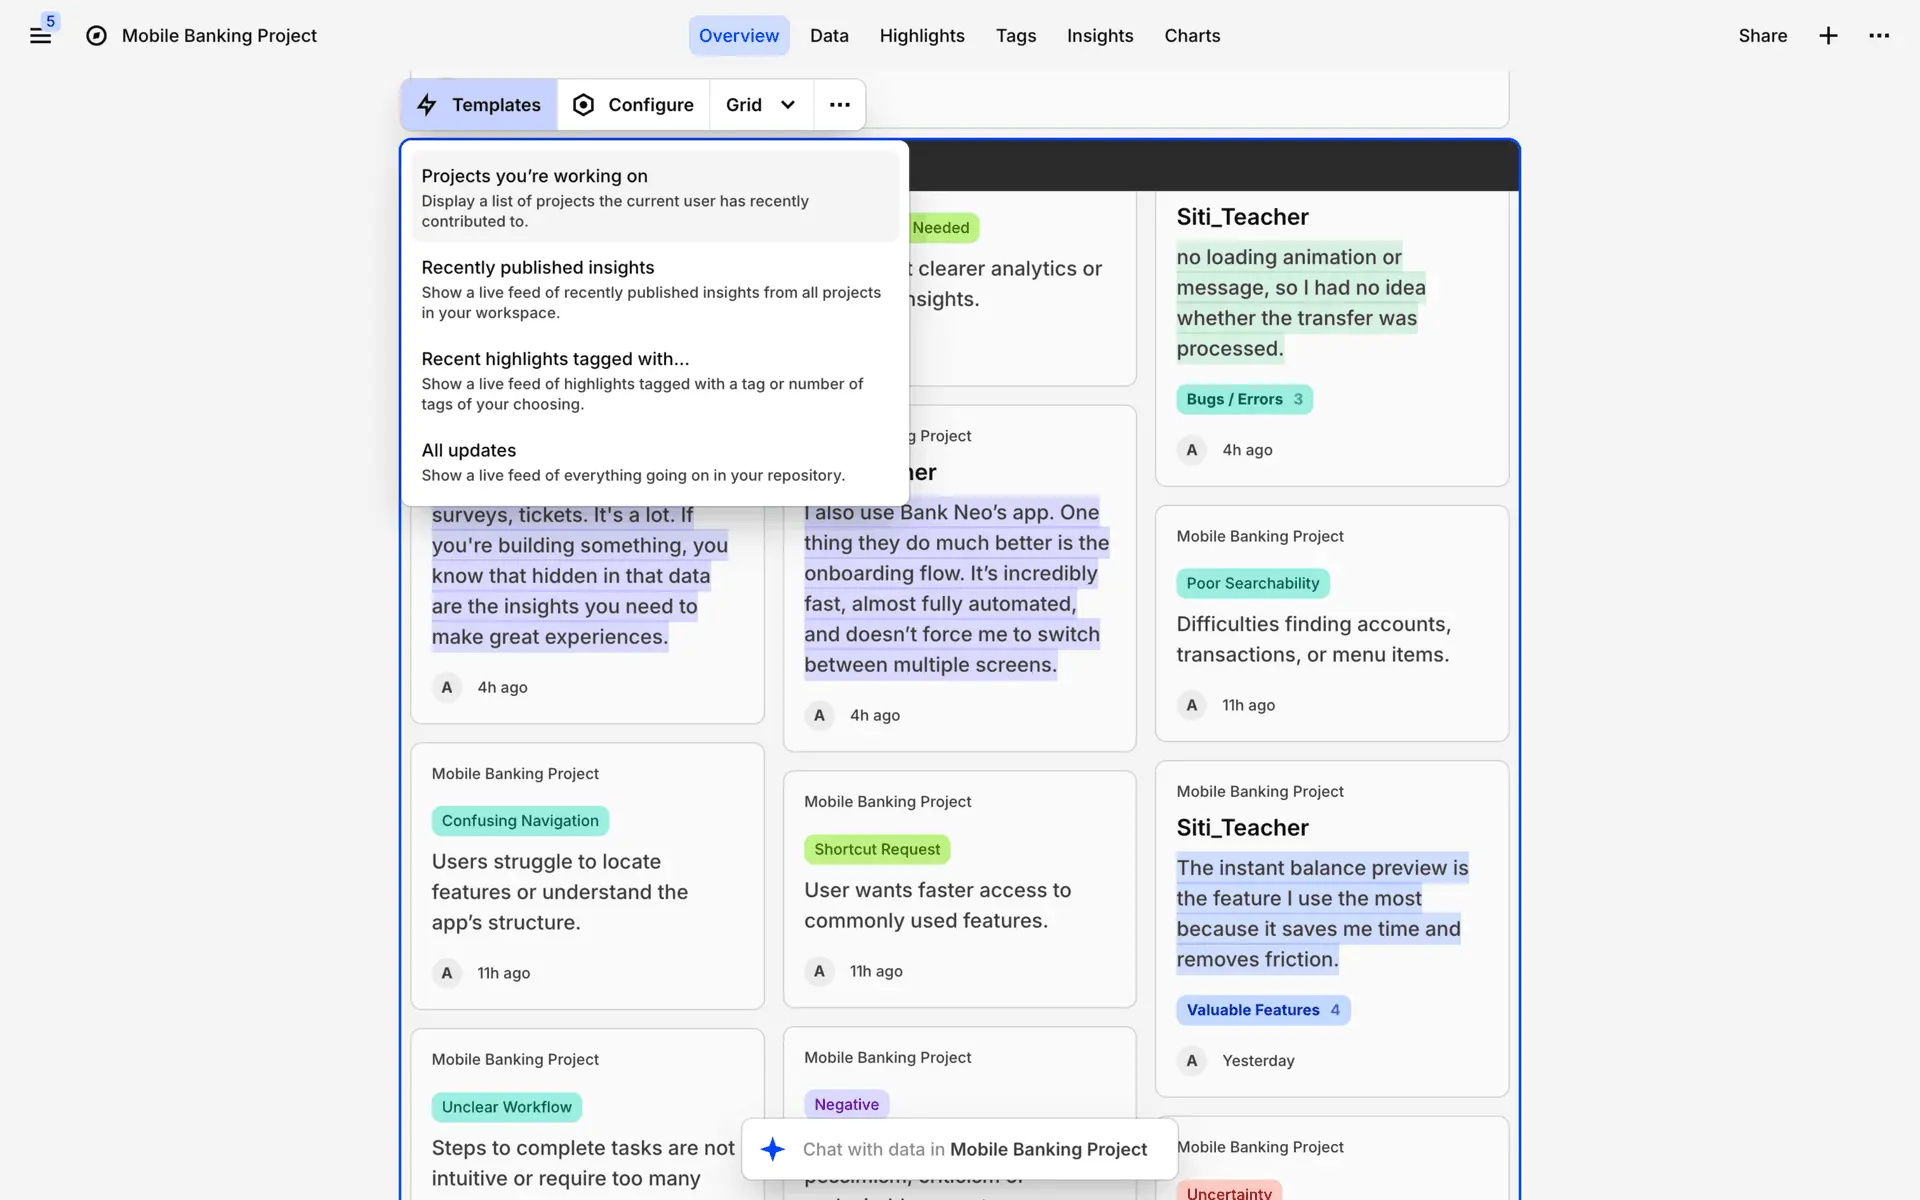The height and width of the screenshot is (1200, 1920).
Task: Open the toolbar ellipsis more options
Action: pyautogui.click(x=839, y=105)
